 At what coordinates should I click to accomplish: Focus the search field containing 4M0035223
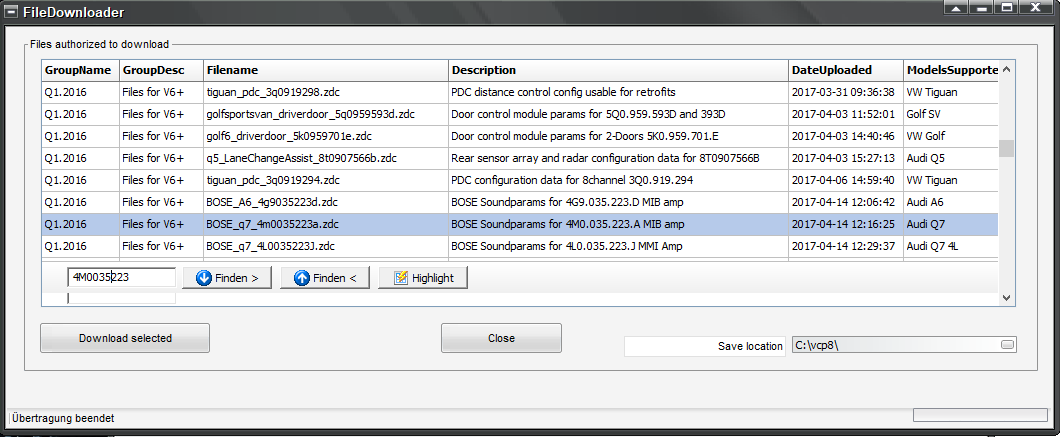[122, 277]
